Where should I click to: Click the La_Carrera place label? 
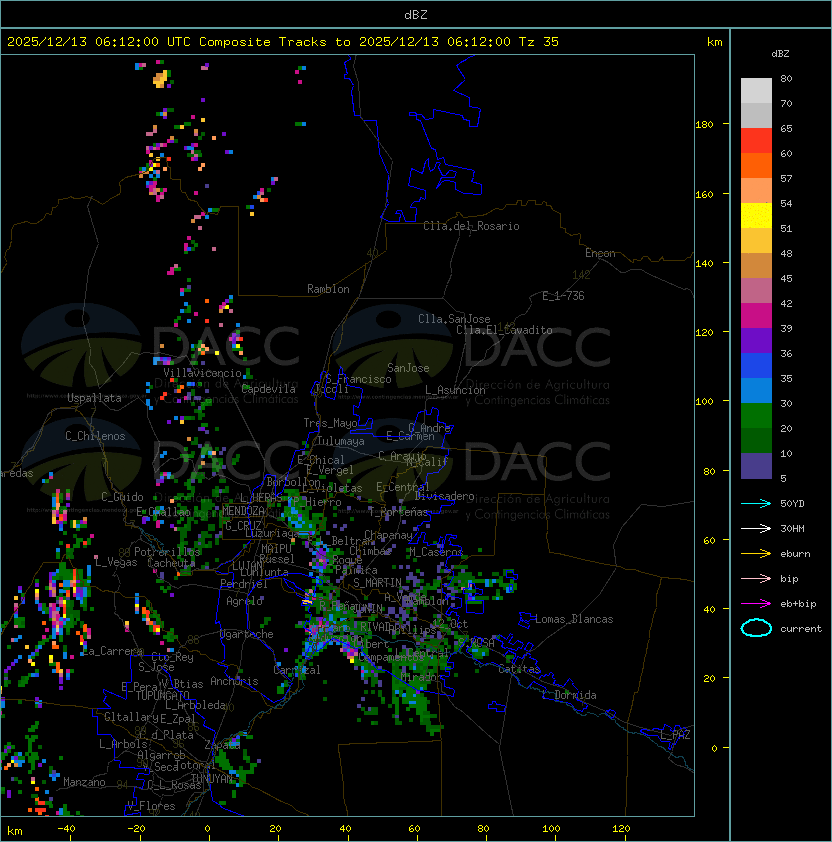pyautogui.click(x=112, y=651)
